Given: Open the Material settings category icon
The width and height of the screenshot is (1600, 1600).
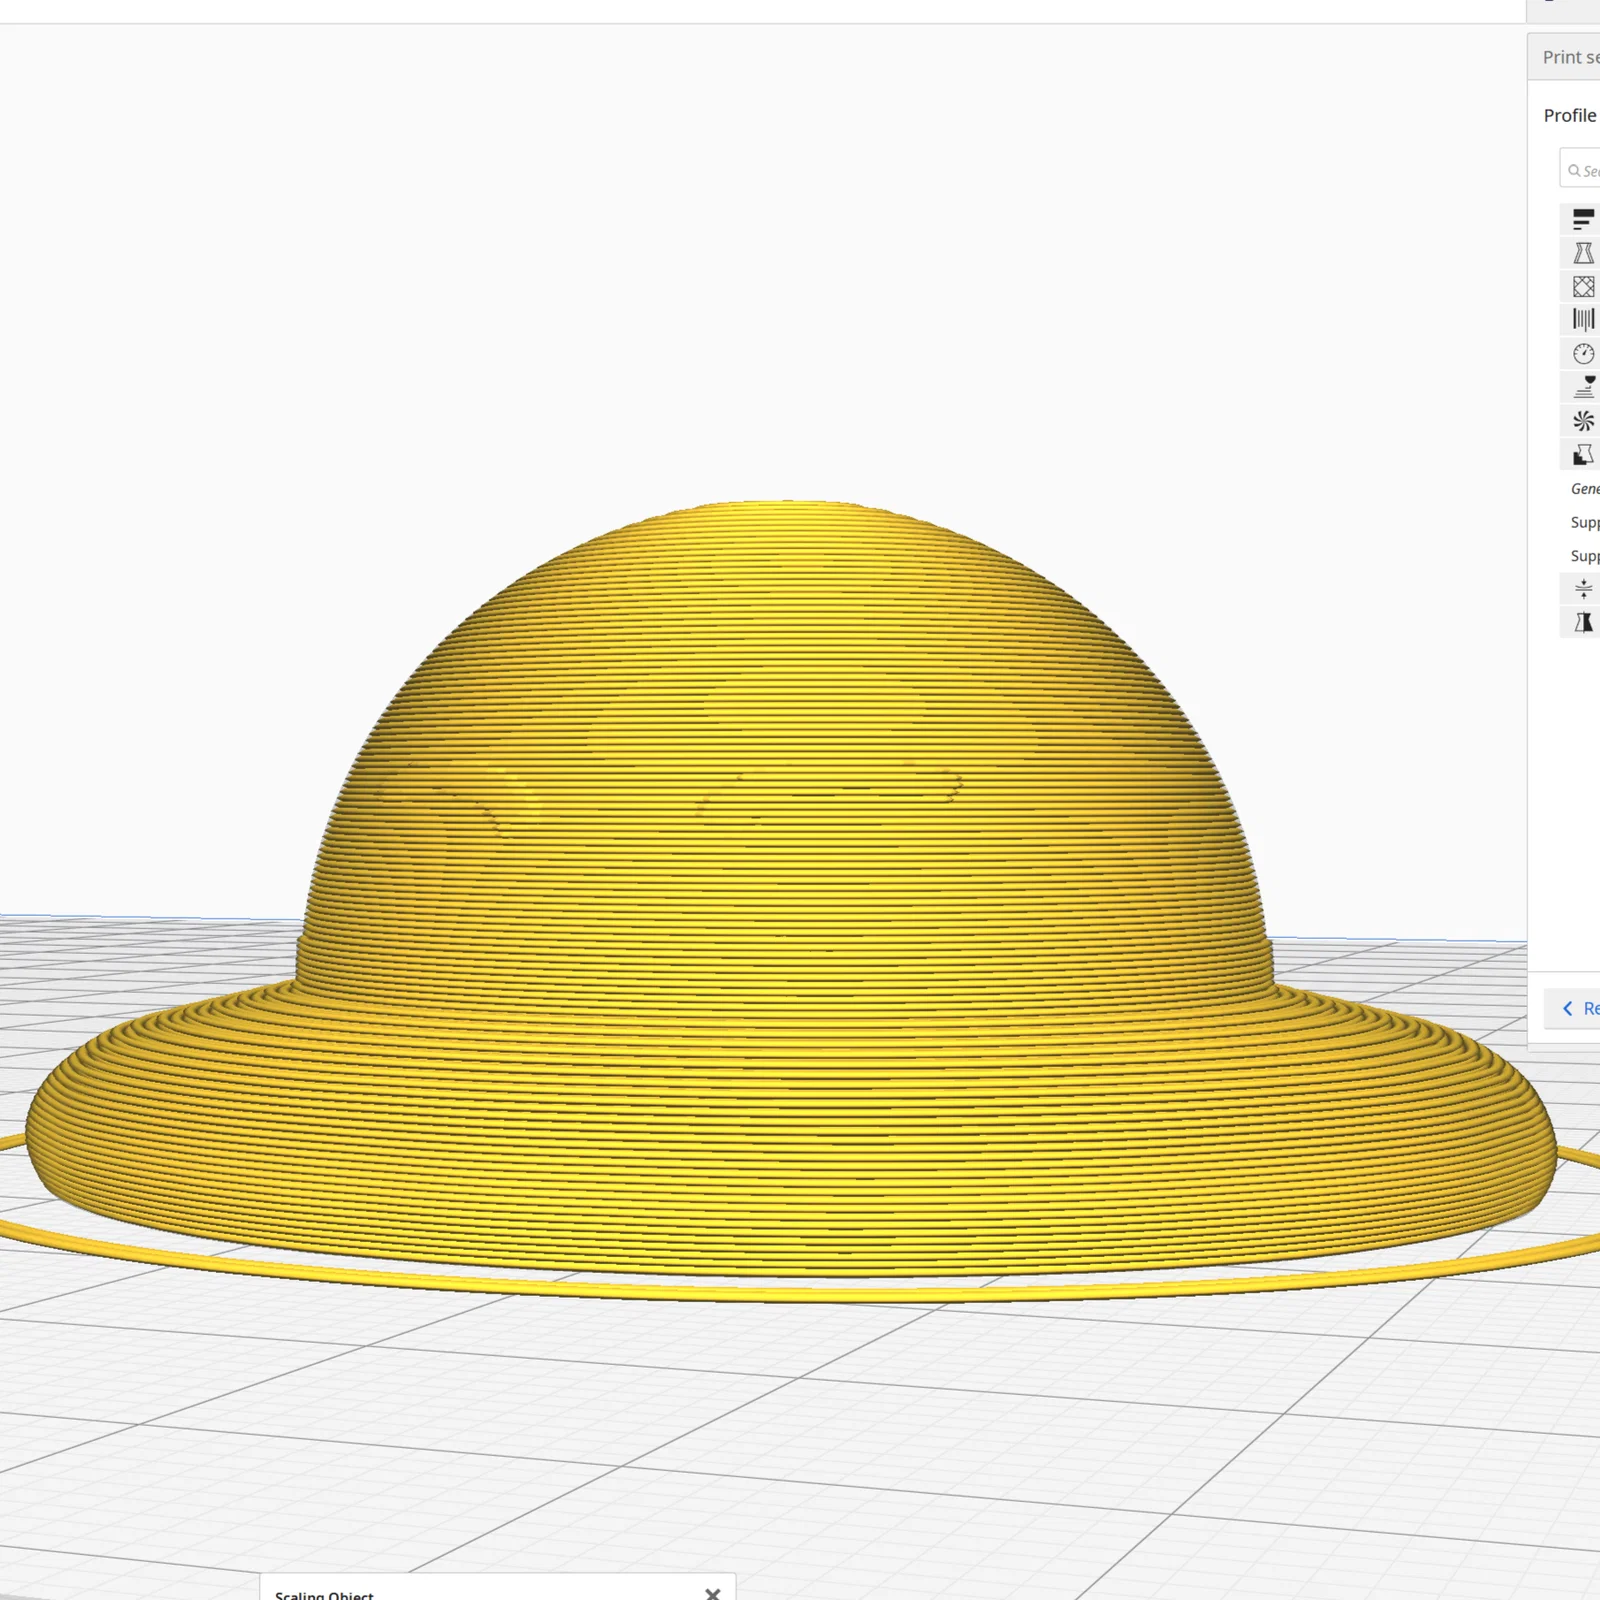Looking at the screenshot, I should (1583, 320).
